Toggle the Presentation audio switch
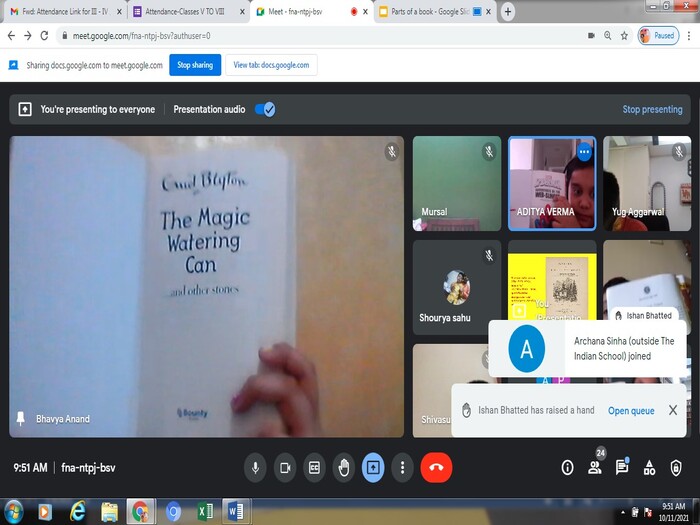This screenshot has height=525, width=700. pyautogui.click(x=265, y=109)
